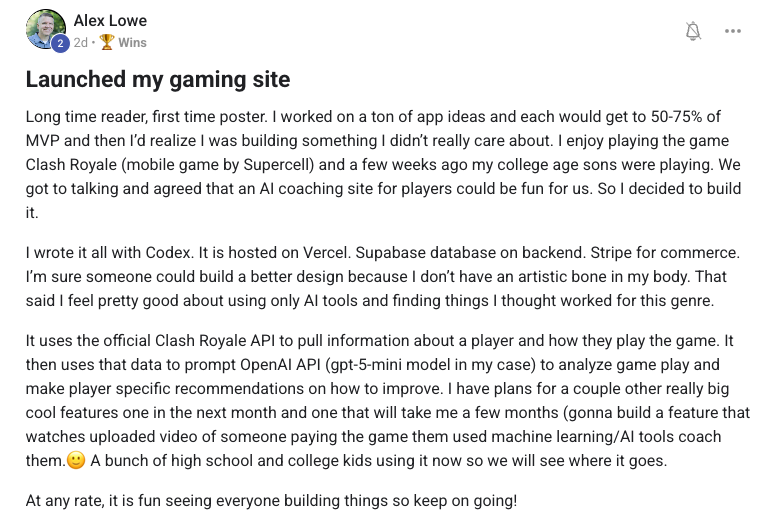
Task: Toggle the bell notification icon for this post
Action: click(693, 31)
